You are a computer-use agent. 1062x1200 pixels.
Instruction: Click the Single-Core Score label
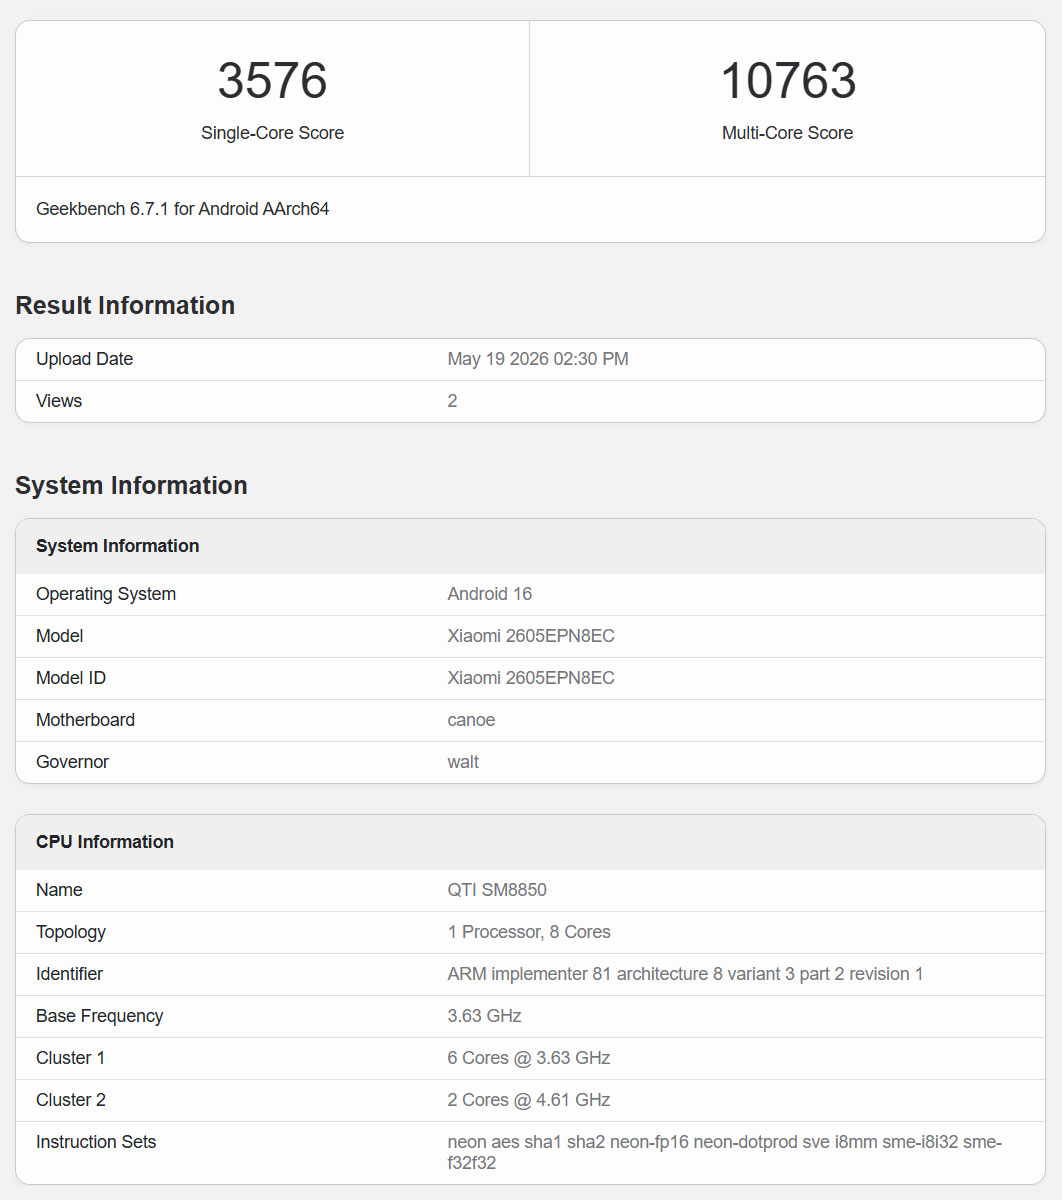(x=272, y=133)
